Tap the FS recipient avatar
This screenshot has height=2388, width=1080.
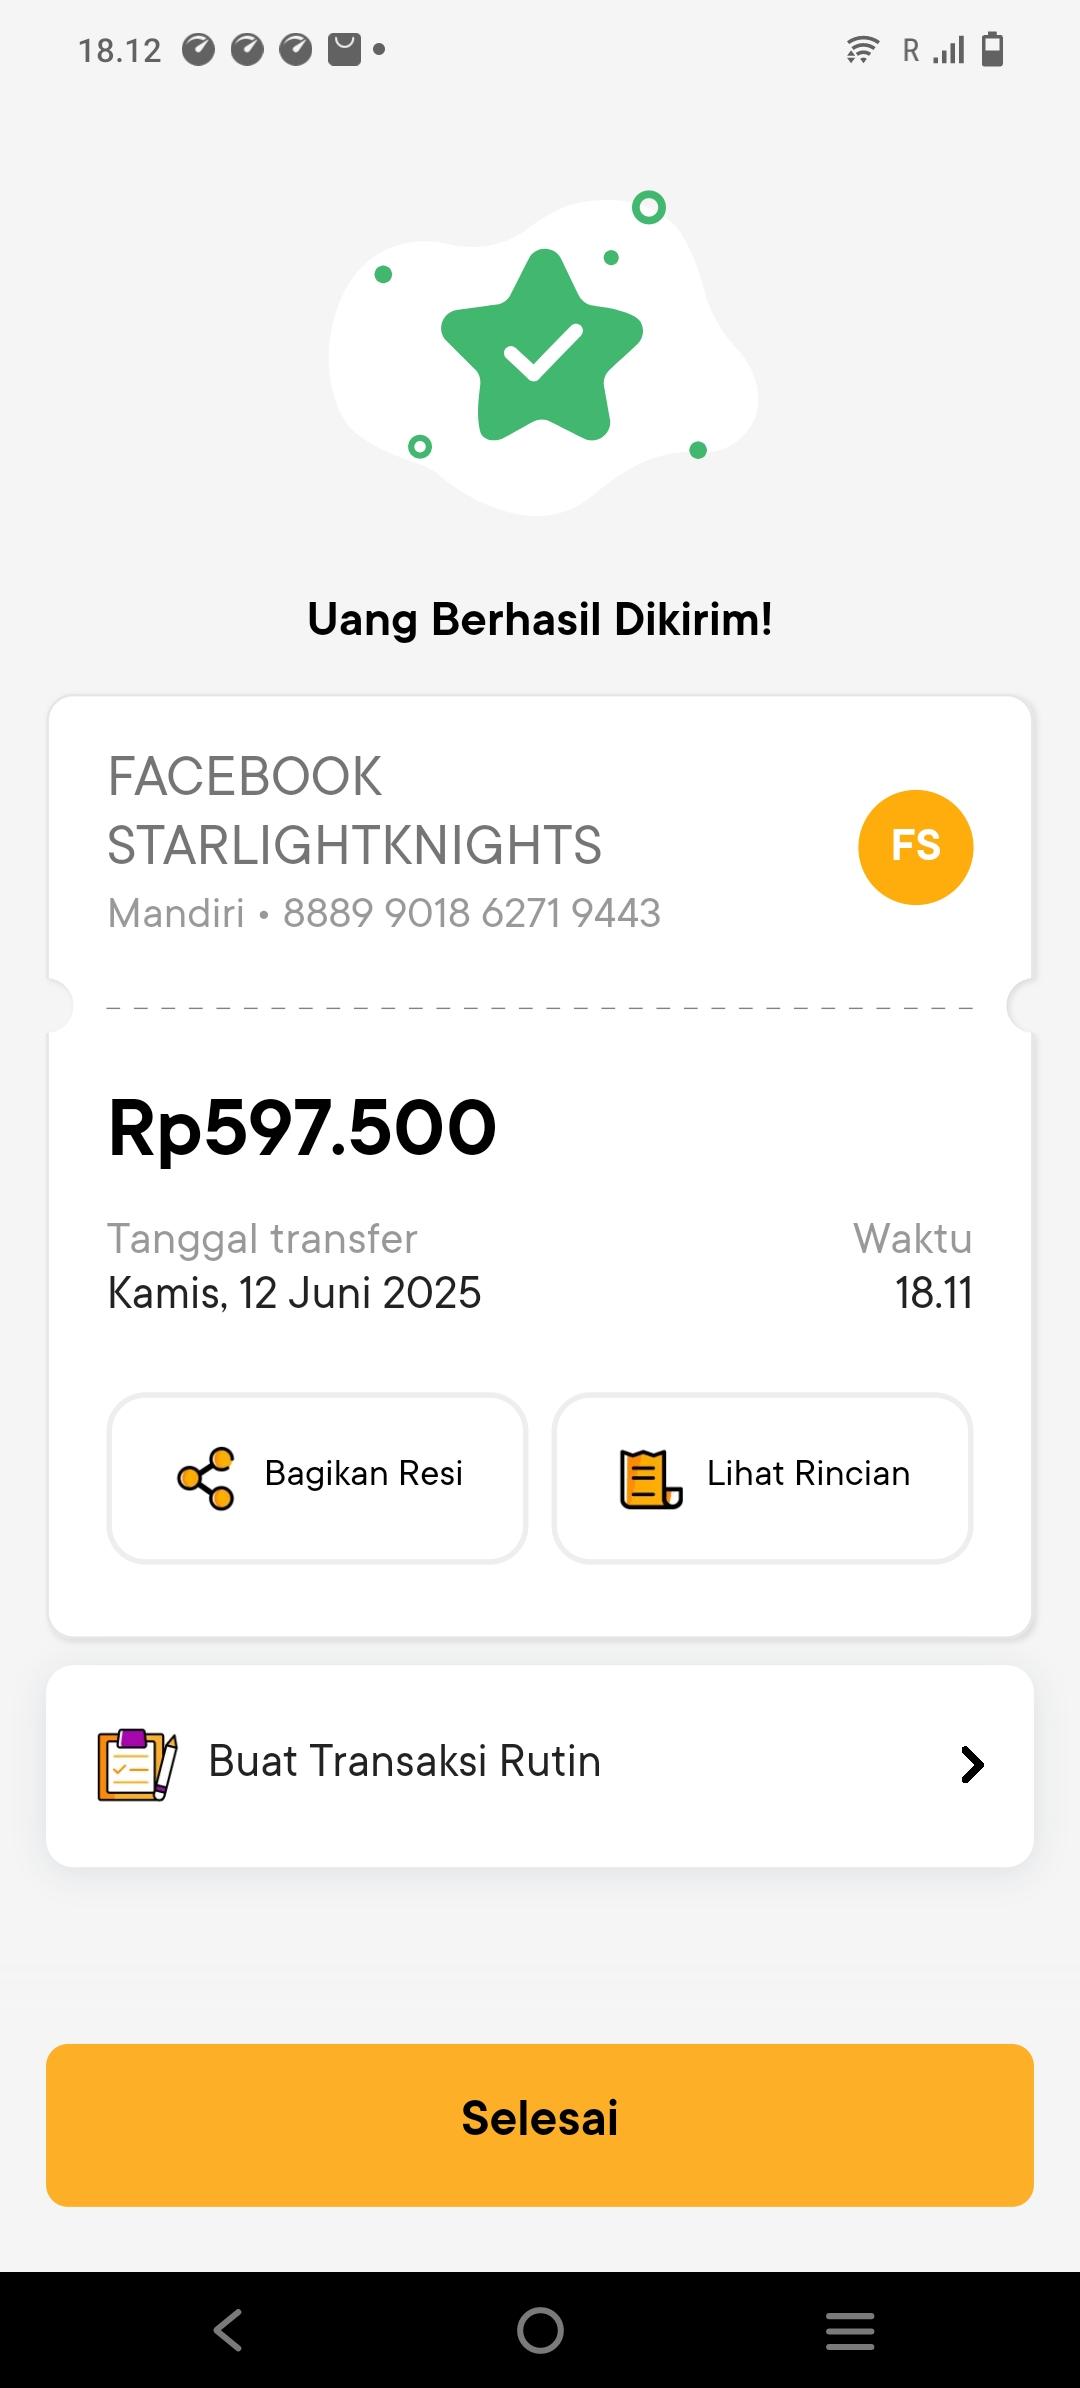(x=915, y=847)
